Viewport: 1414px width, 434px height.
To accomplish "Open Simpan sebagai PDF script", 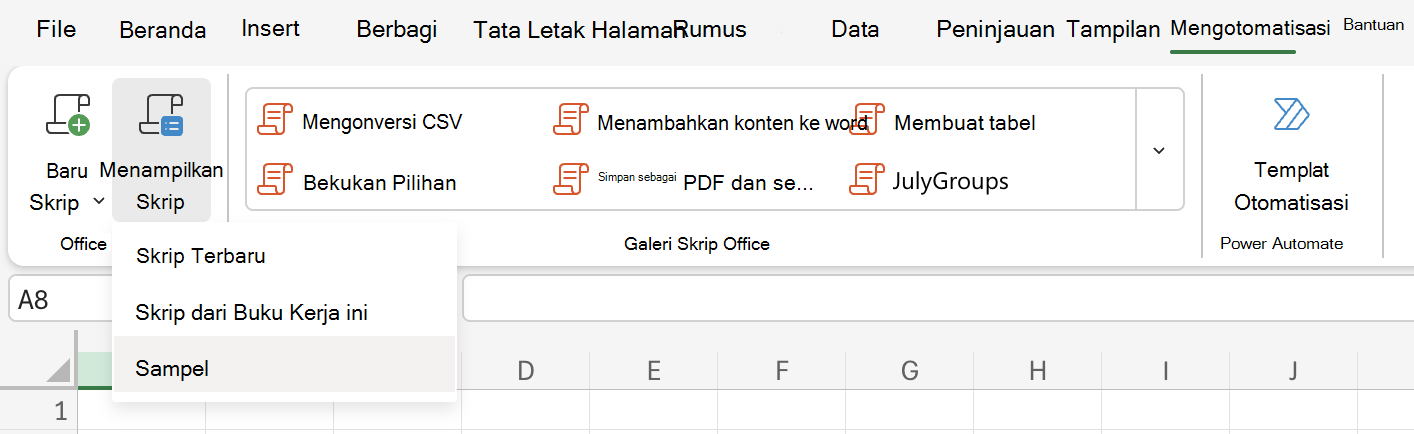I will 683,181.
